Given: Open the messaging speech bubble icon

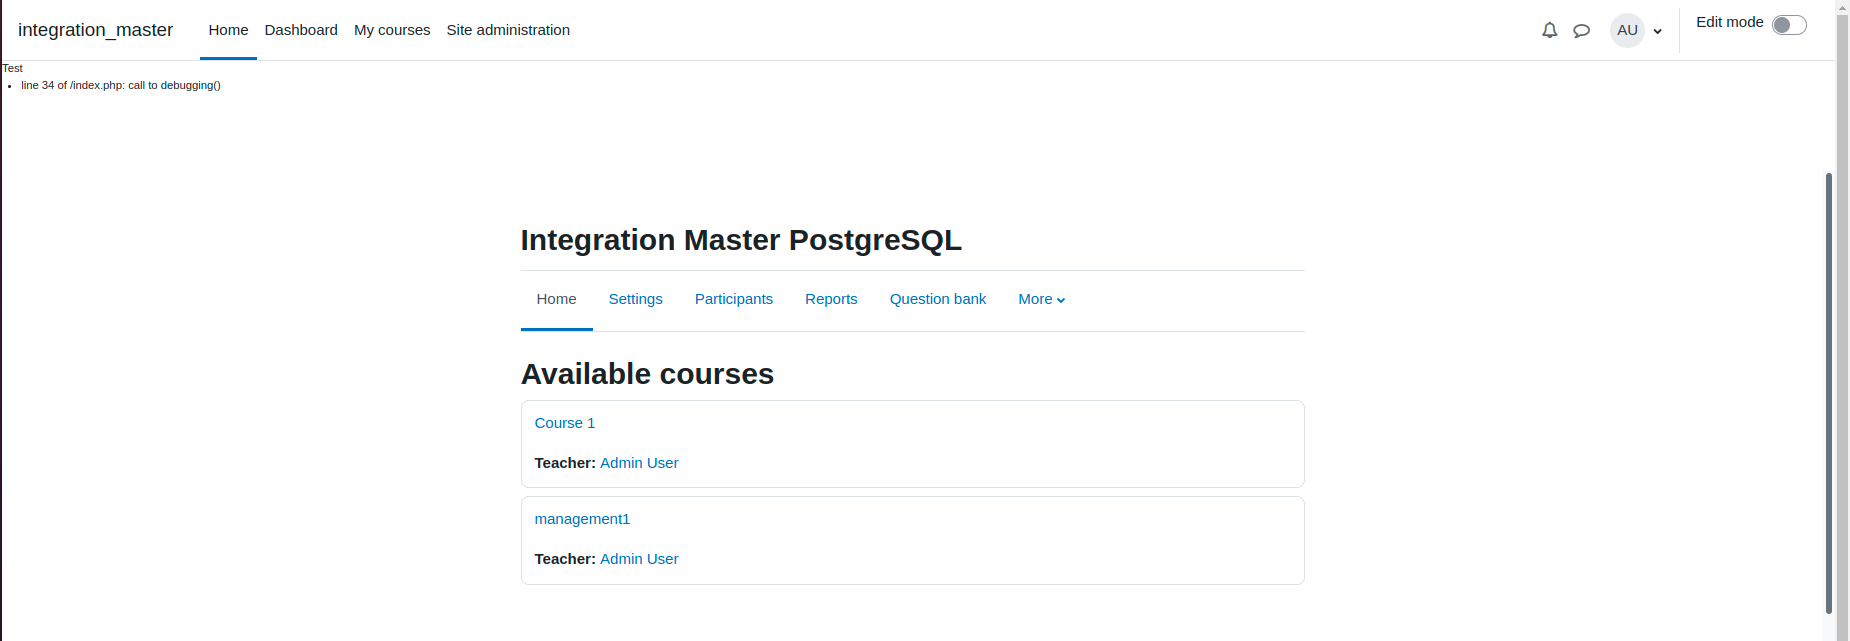Looking at the screenshot, I should (1581, 30).
